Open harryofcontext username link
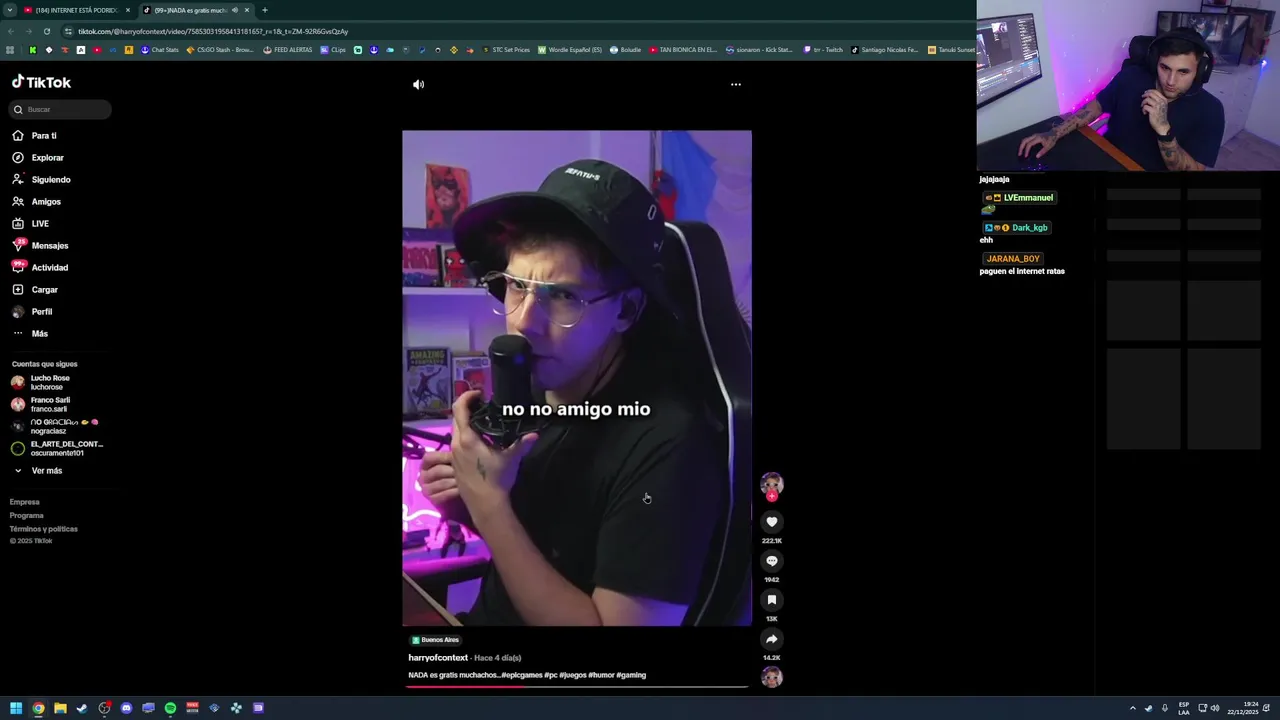This screenshot has height=720, width=1280. [438, 658]
